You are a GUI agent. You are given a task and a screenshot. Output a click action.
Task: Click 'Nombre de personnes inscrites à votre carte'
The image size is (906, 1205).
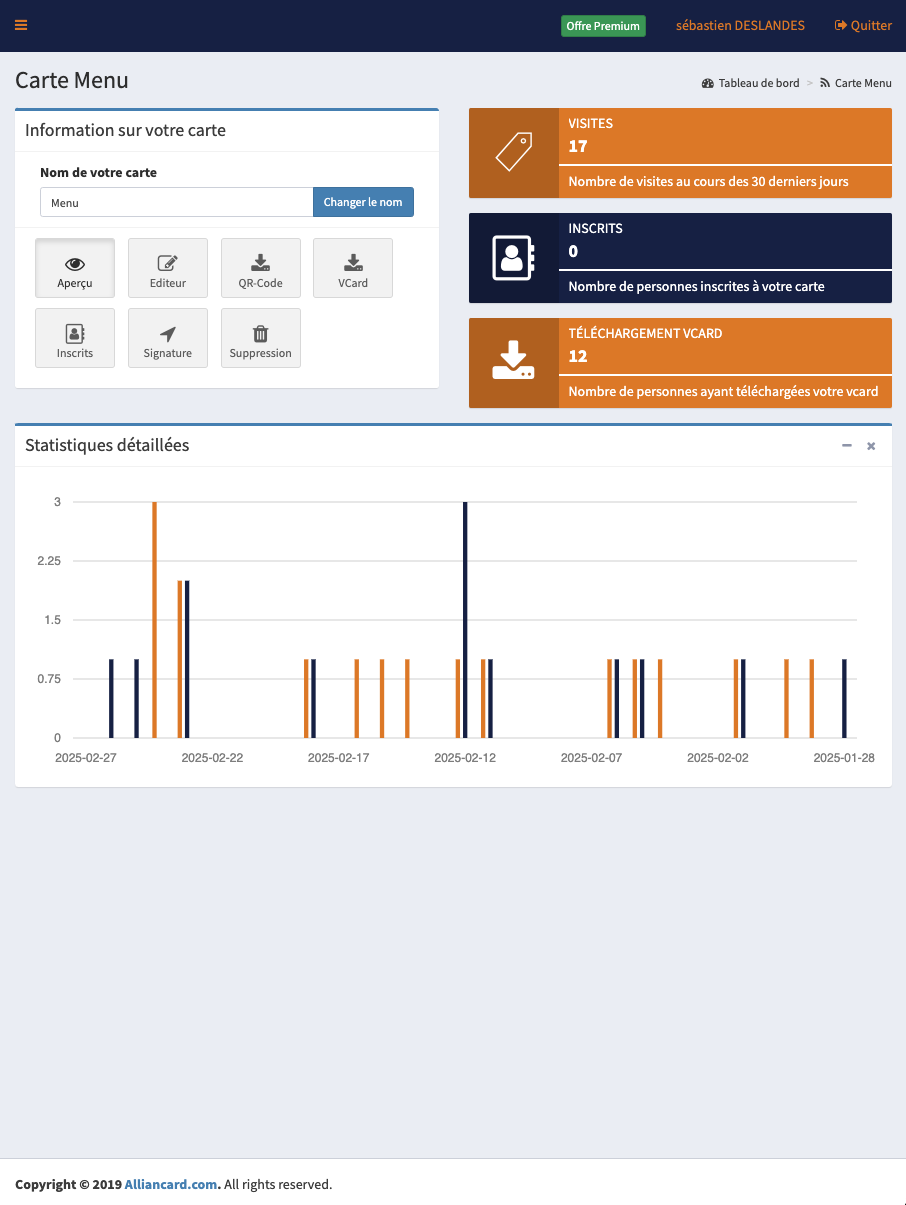coord(696,286)
